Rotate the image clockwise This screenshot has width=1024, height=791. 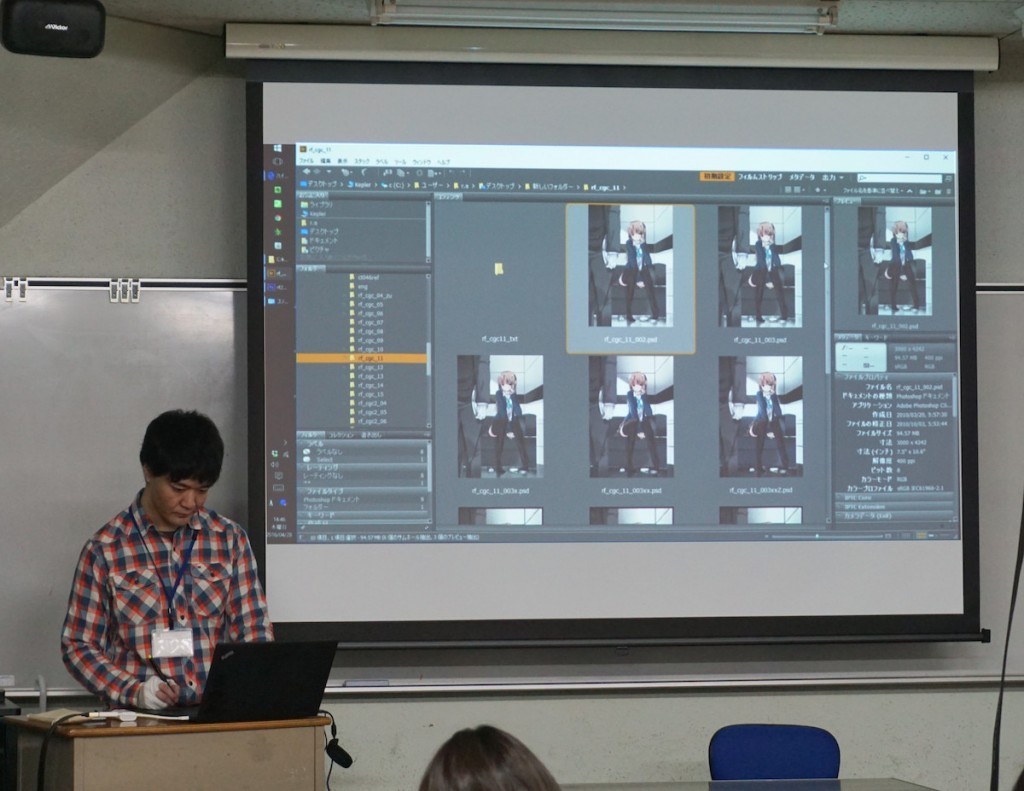pyautogui.click(x=464, y=172)
